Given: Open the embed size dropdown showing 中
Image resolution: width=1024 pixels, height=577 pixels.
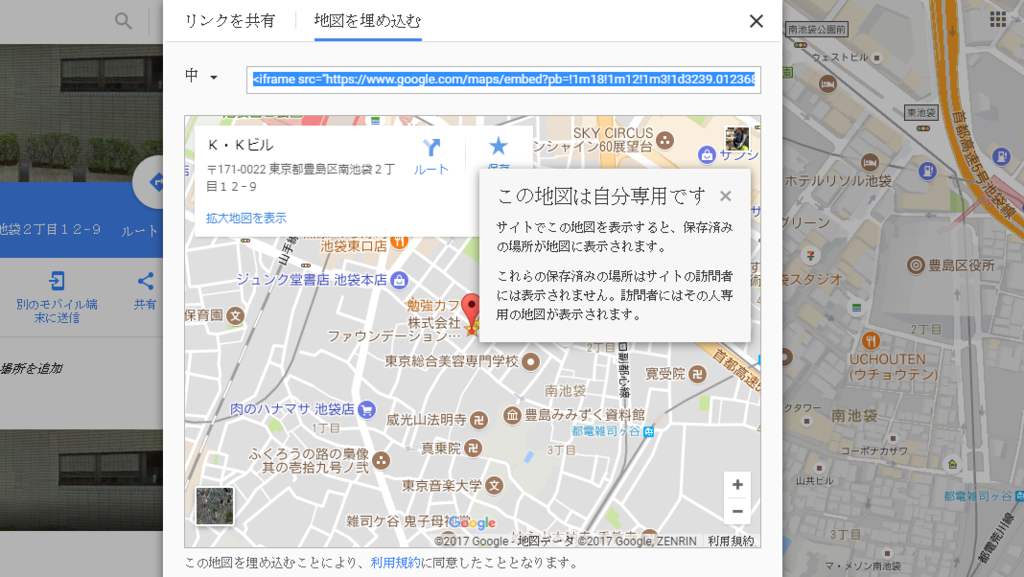Looking at the screenshot, I should (202, 78).
